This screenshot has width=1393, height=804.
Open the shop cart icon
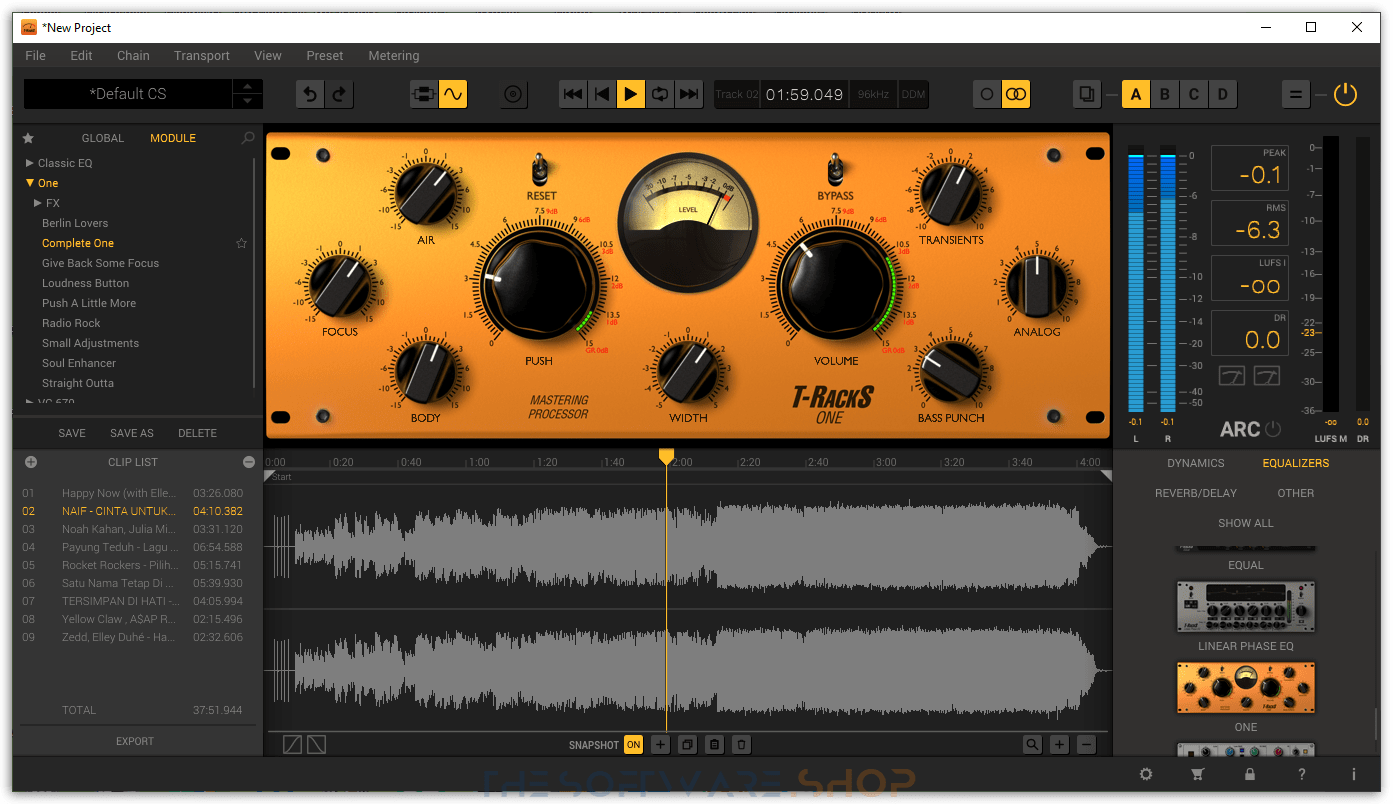click(1198, 774)
